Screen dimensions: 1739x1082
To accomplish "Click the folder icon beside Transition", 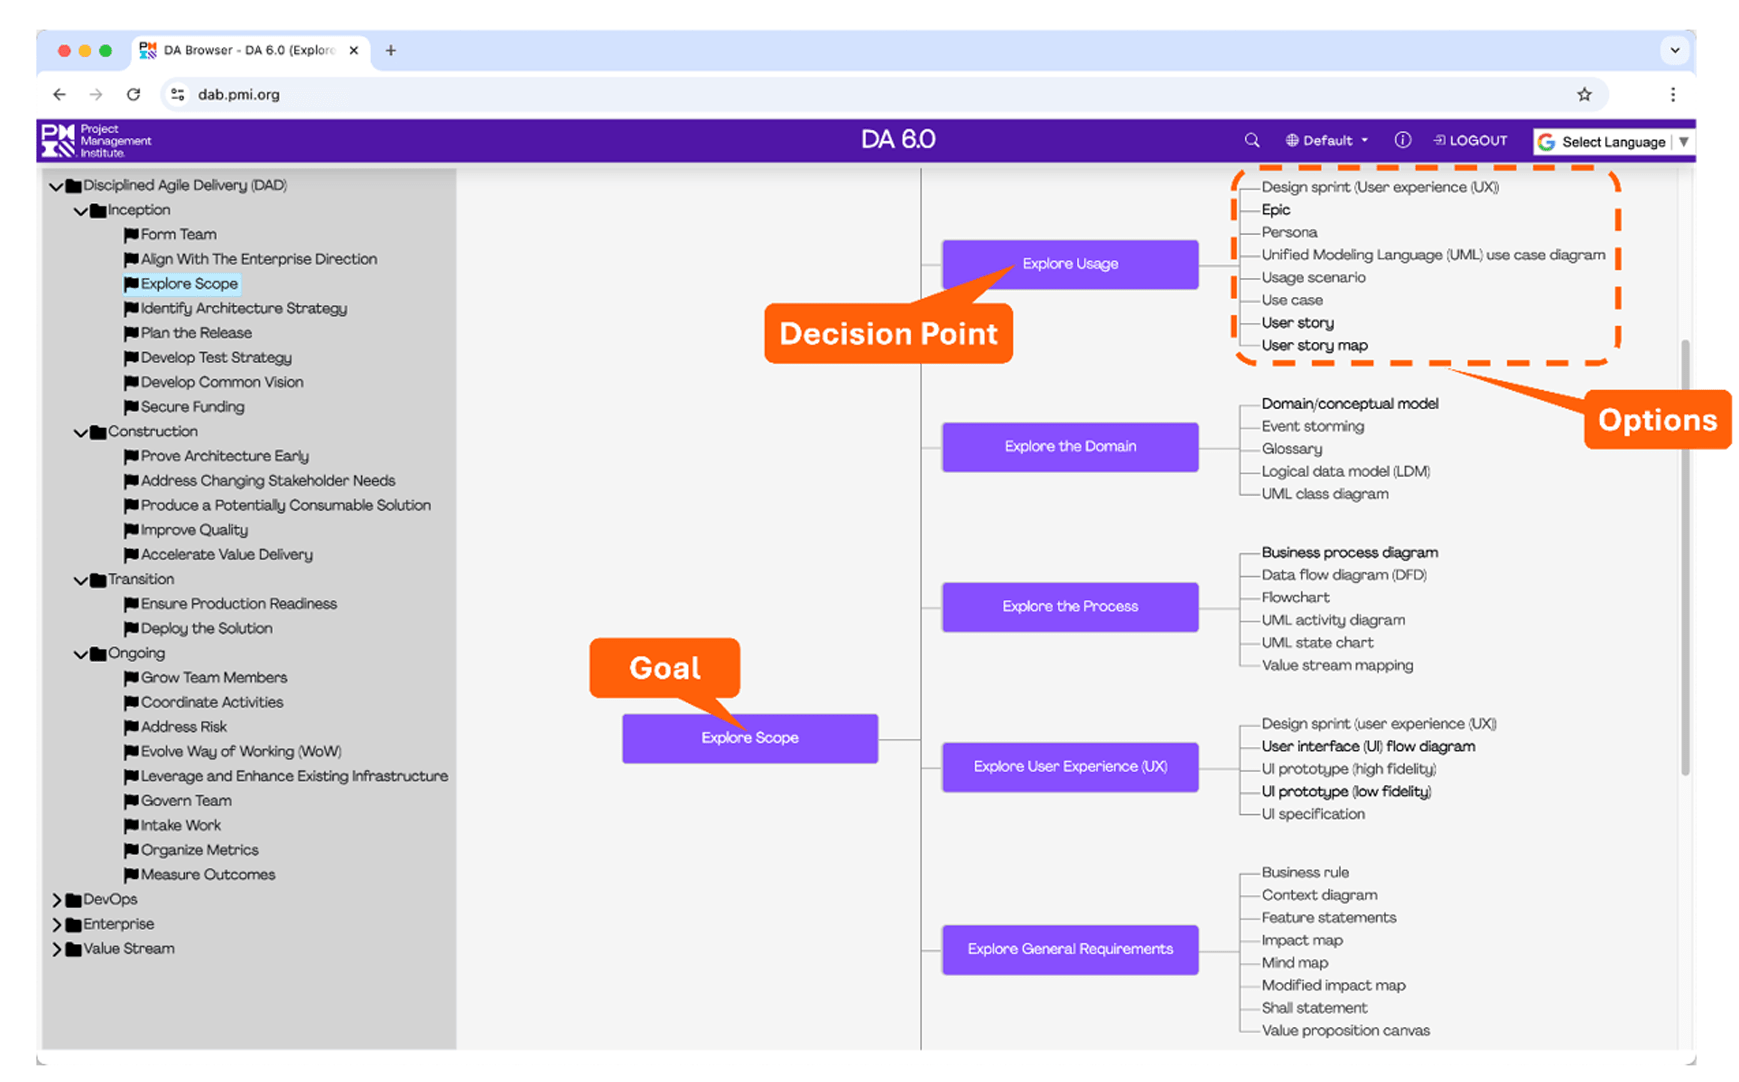I will (x=98, y=580).
